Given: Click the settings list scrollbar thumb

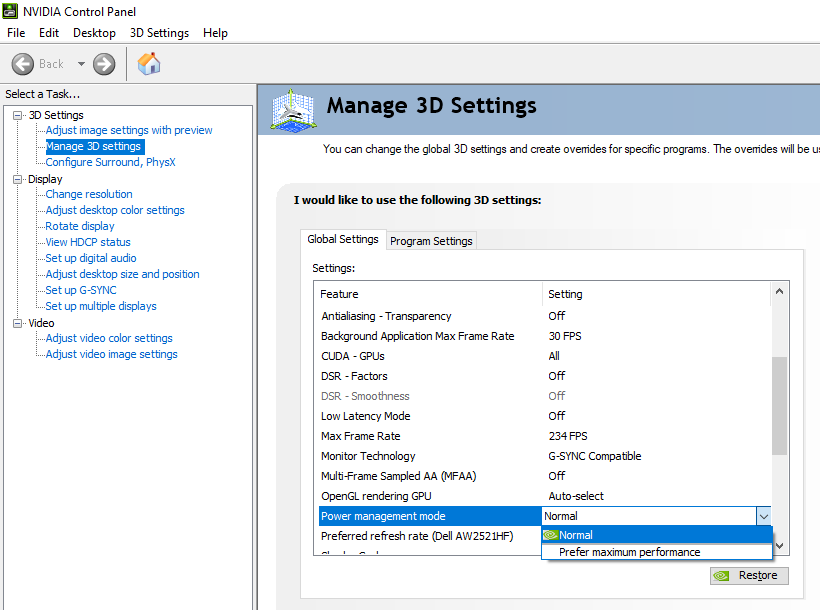Looking at the screenshot, I should pyautogui.click(x=779, y=406).
